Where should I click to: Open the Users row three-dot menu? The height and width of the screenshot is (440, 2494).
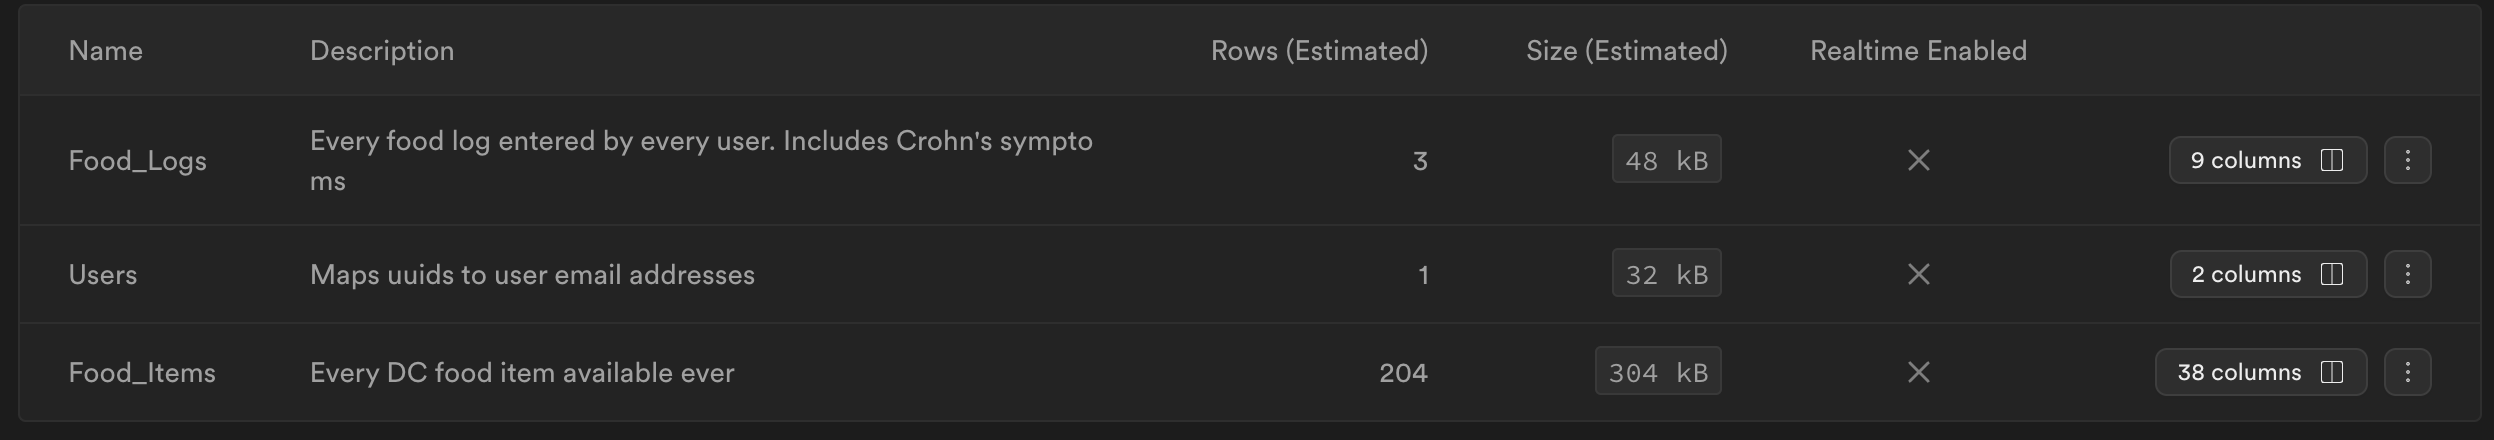click(2407, 274)
